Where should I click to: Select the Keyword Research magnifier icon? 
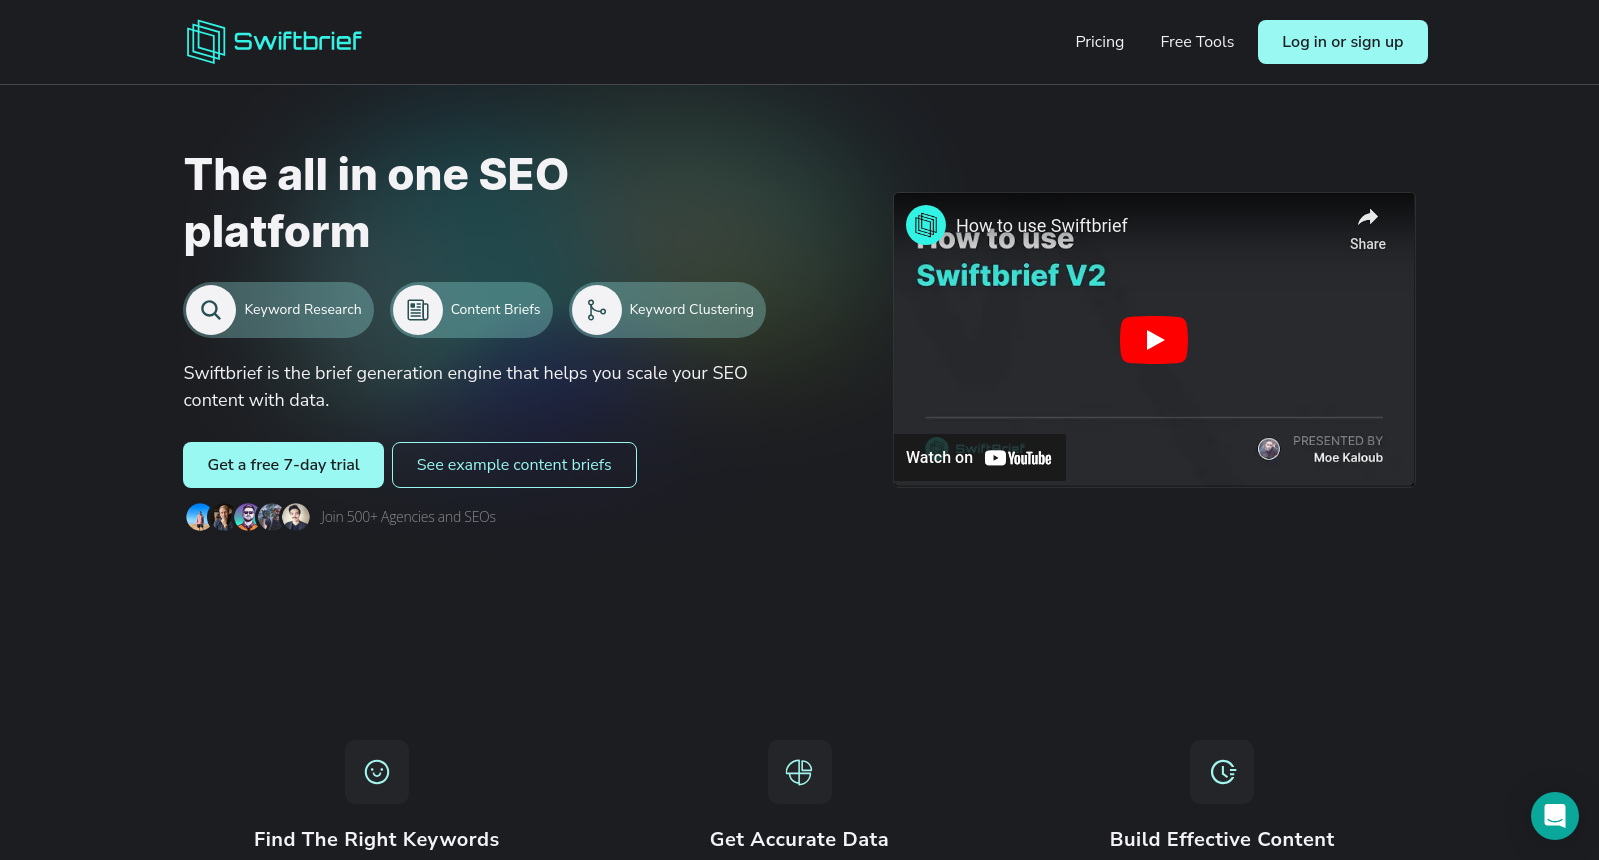click(211, 310)
